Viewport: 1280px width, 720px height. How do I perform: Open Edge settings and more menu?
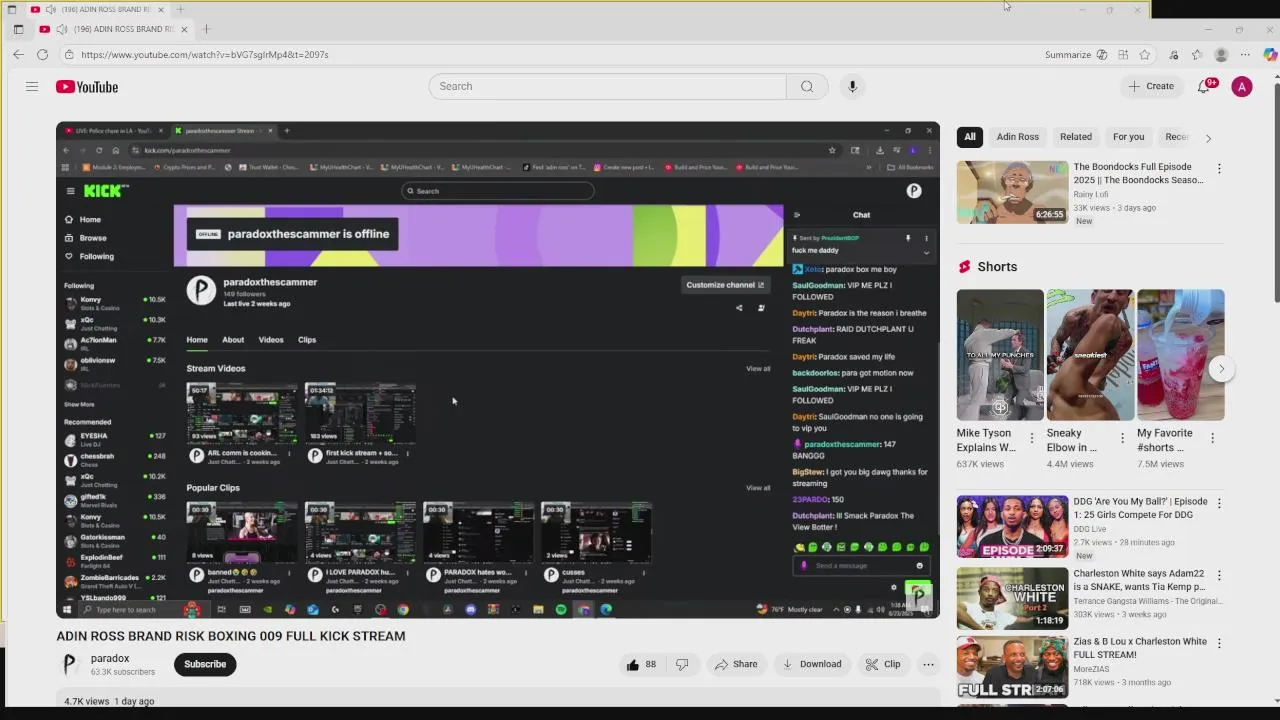pos(1245,55)
